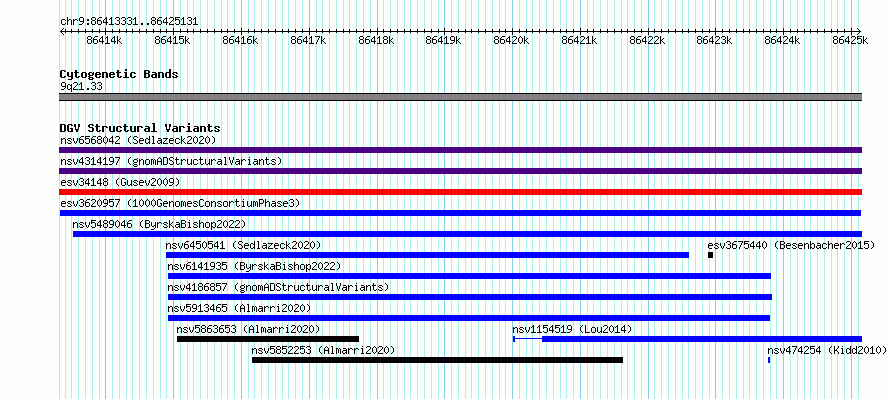Open nsv6141935 (ByrskaBishop2022) label
Image resolution: width=890 pixels, height=399 pixels.
click(254, 266)
